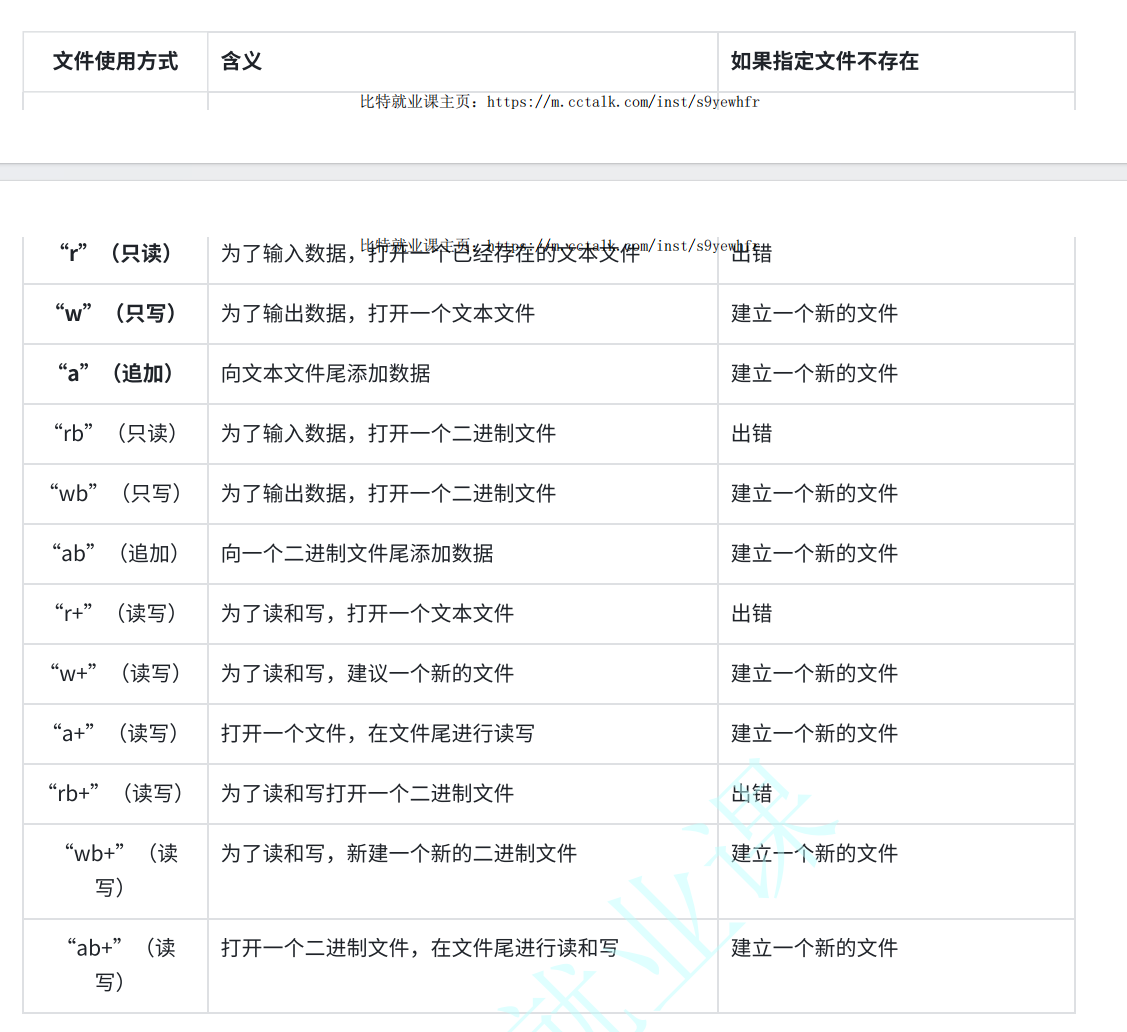
Task: Click 出错 in the "rb" row
Action: click(752, 433)
